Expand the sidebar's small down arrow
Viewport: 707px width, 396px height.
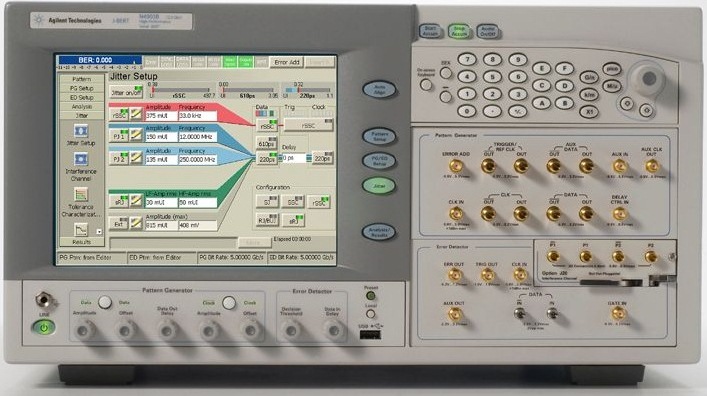[x=99, y=232]
